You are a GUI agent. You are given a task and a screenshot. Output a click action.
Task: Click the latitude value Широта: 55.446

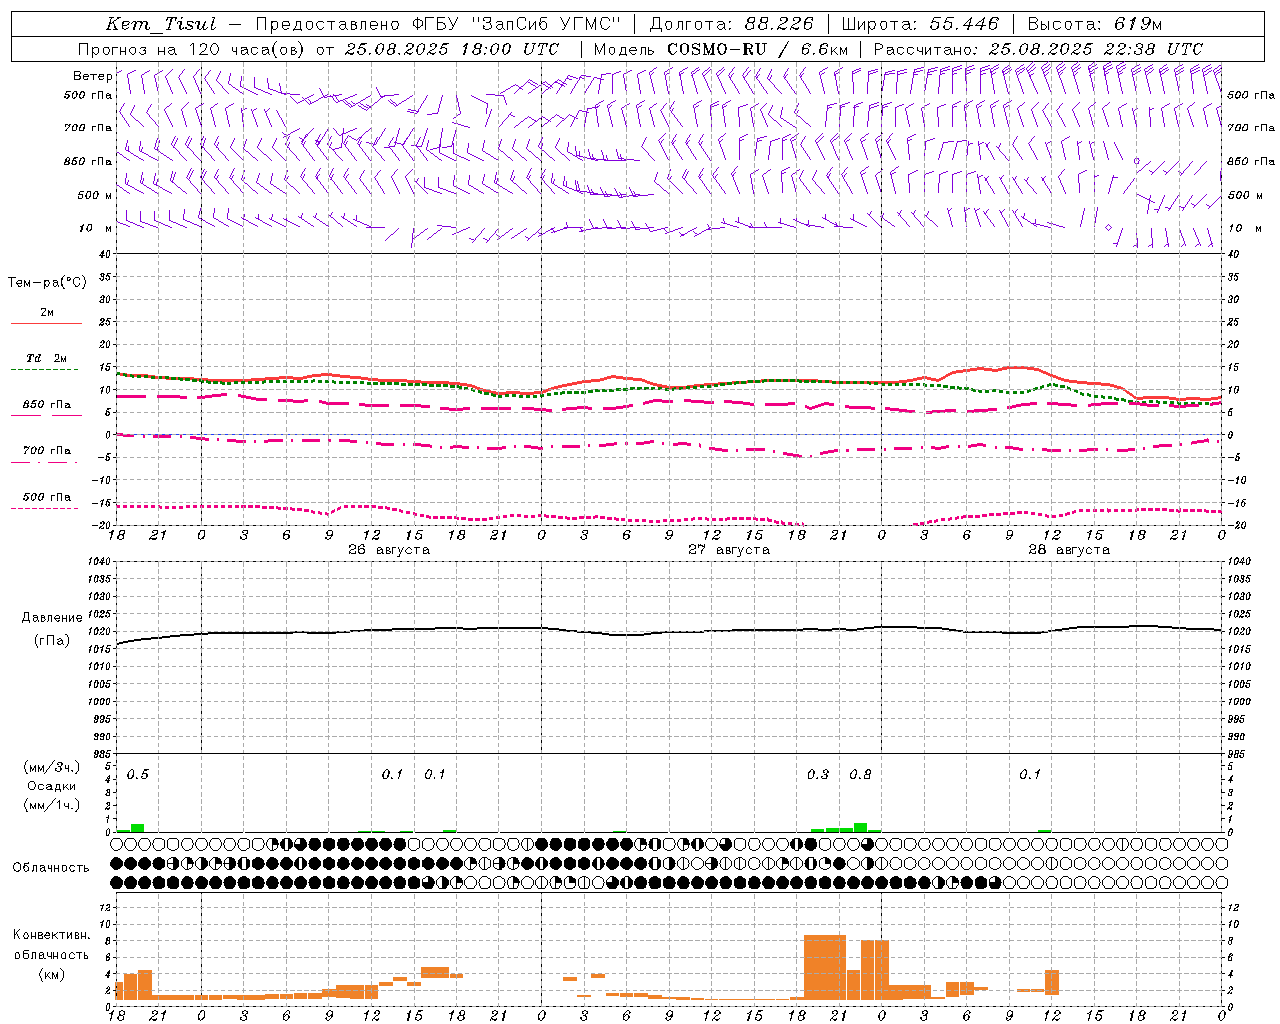click(x=920, y=24)
